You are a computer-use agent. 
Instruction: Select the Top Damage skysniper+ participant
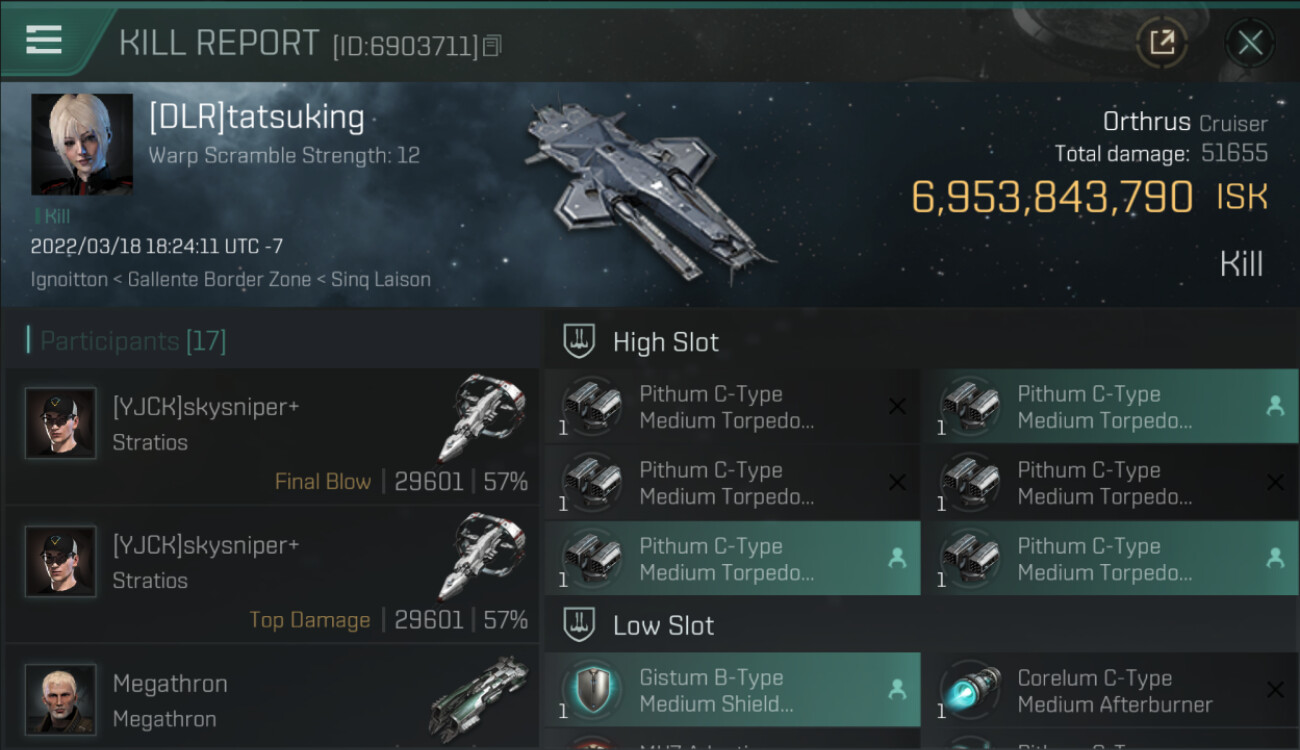[270, 574]
